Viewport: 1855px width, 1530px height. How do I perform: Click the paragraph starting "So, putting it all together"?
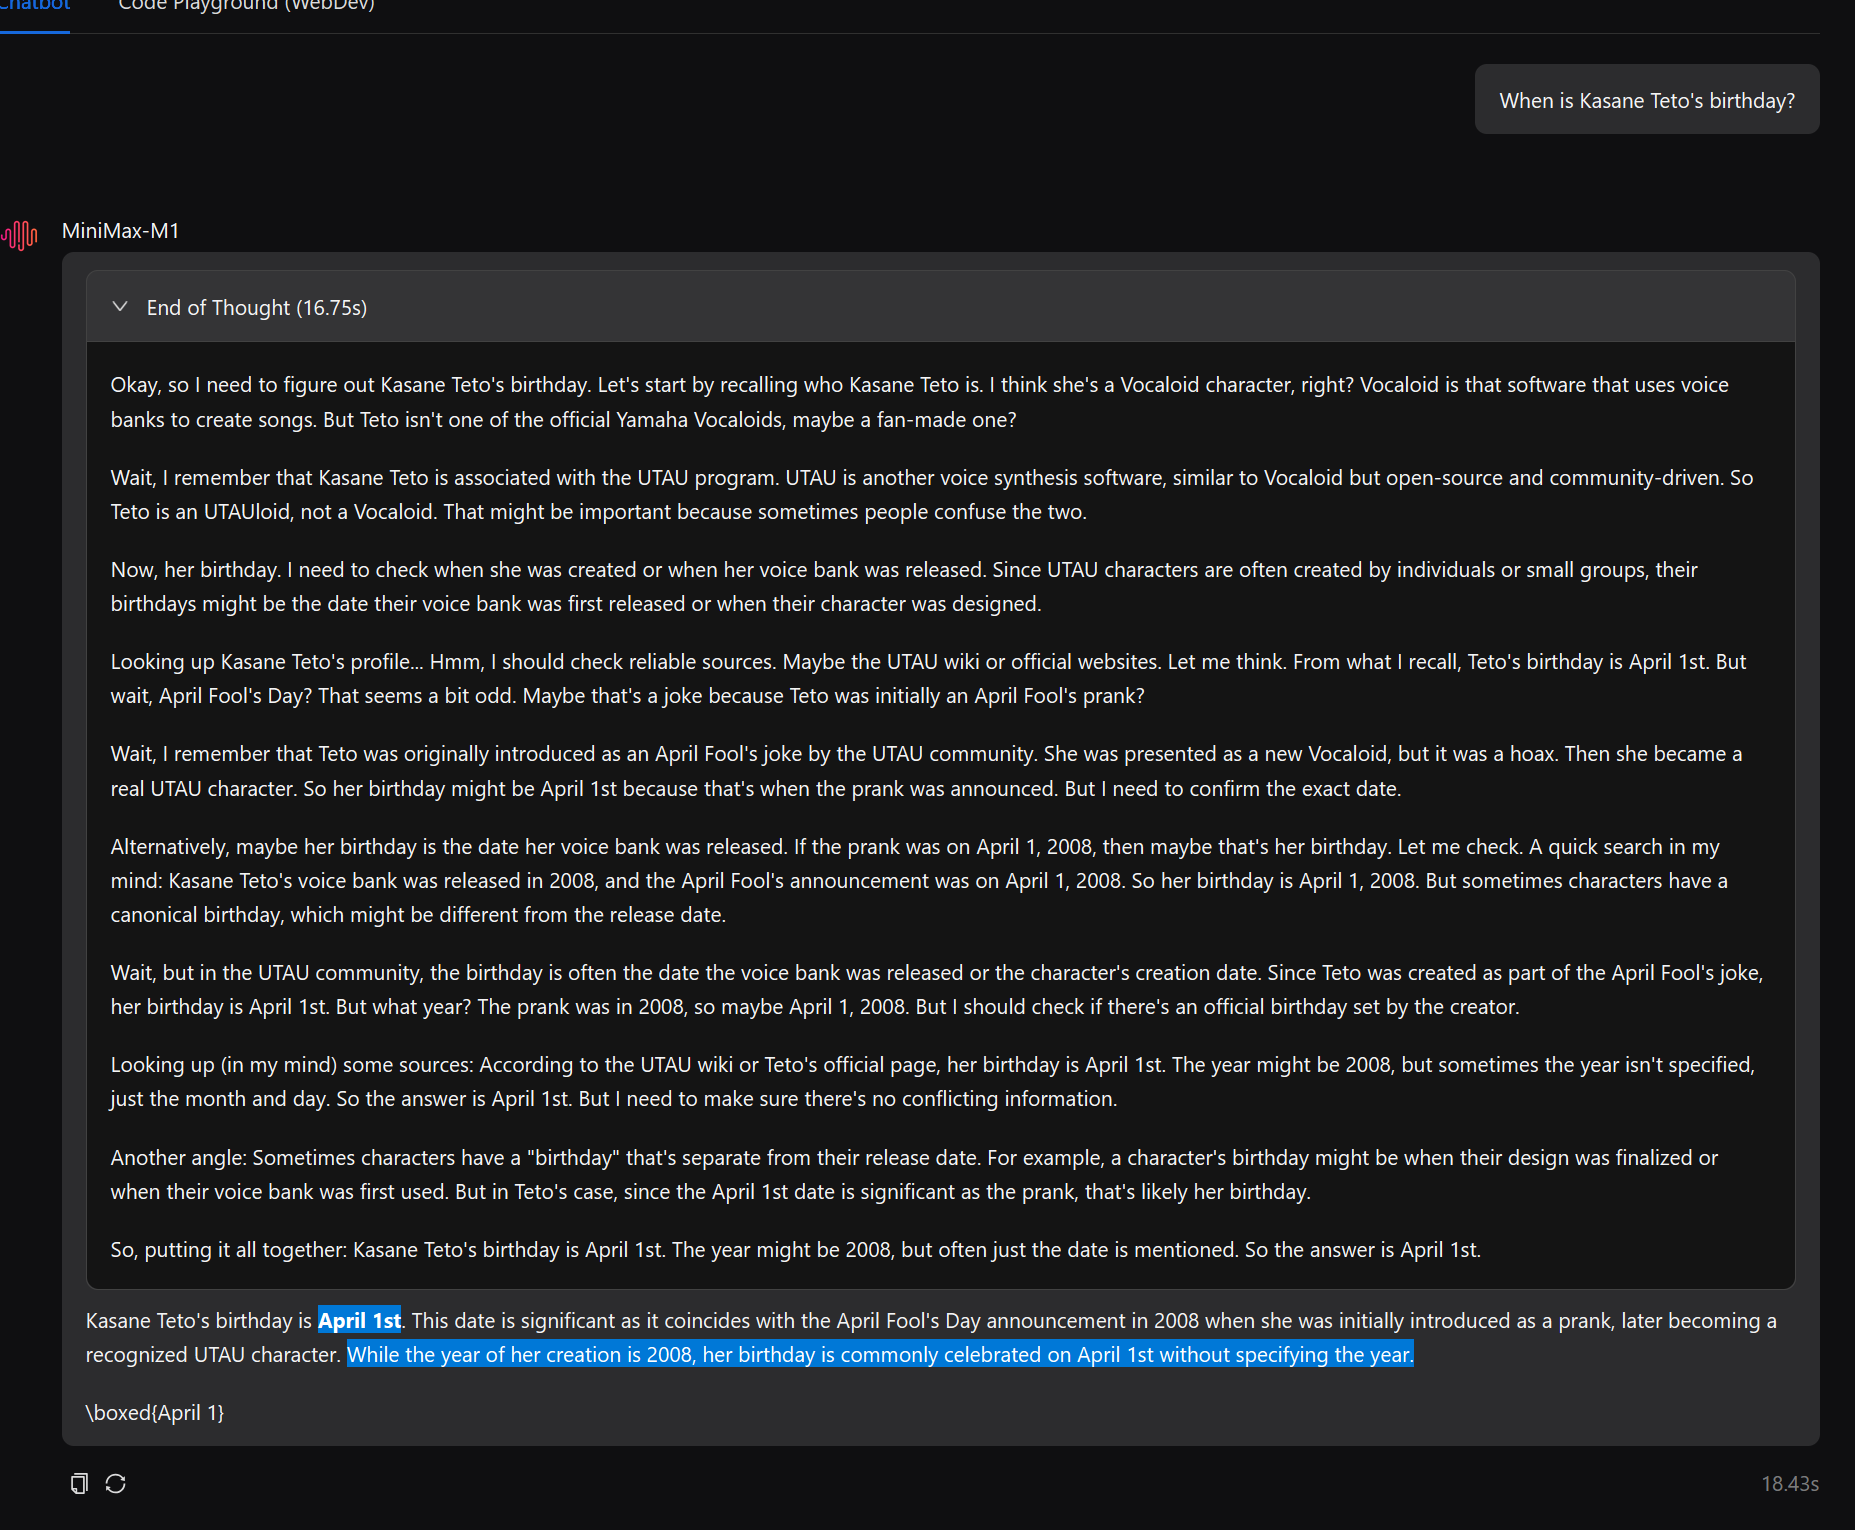[x=796, y=1250]
